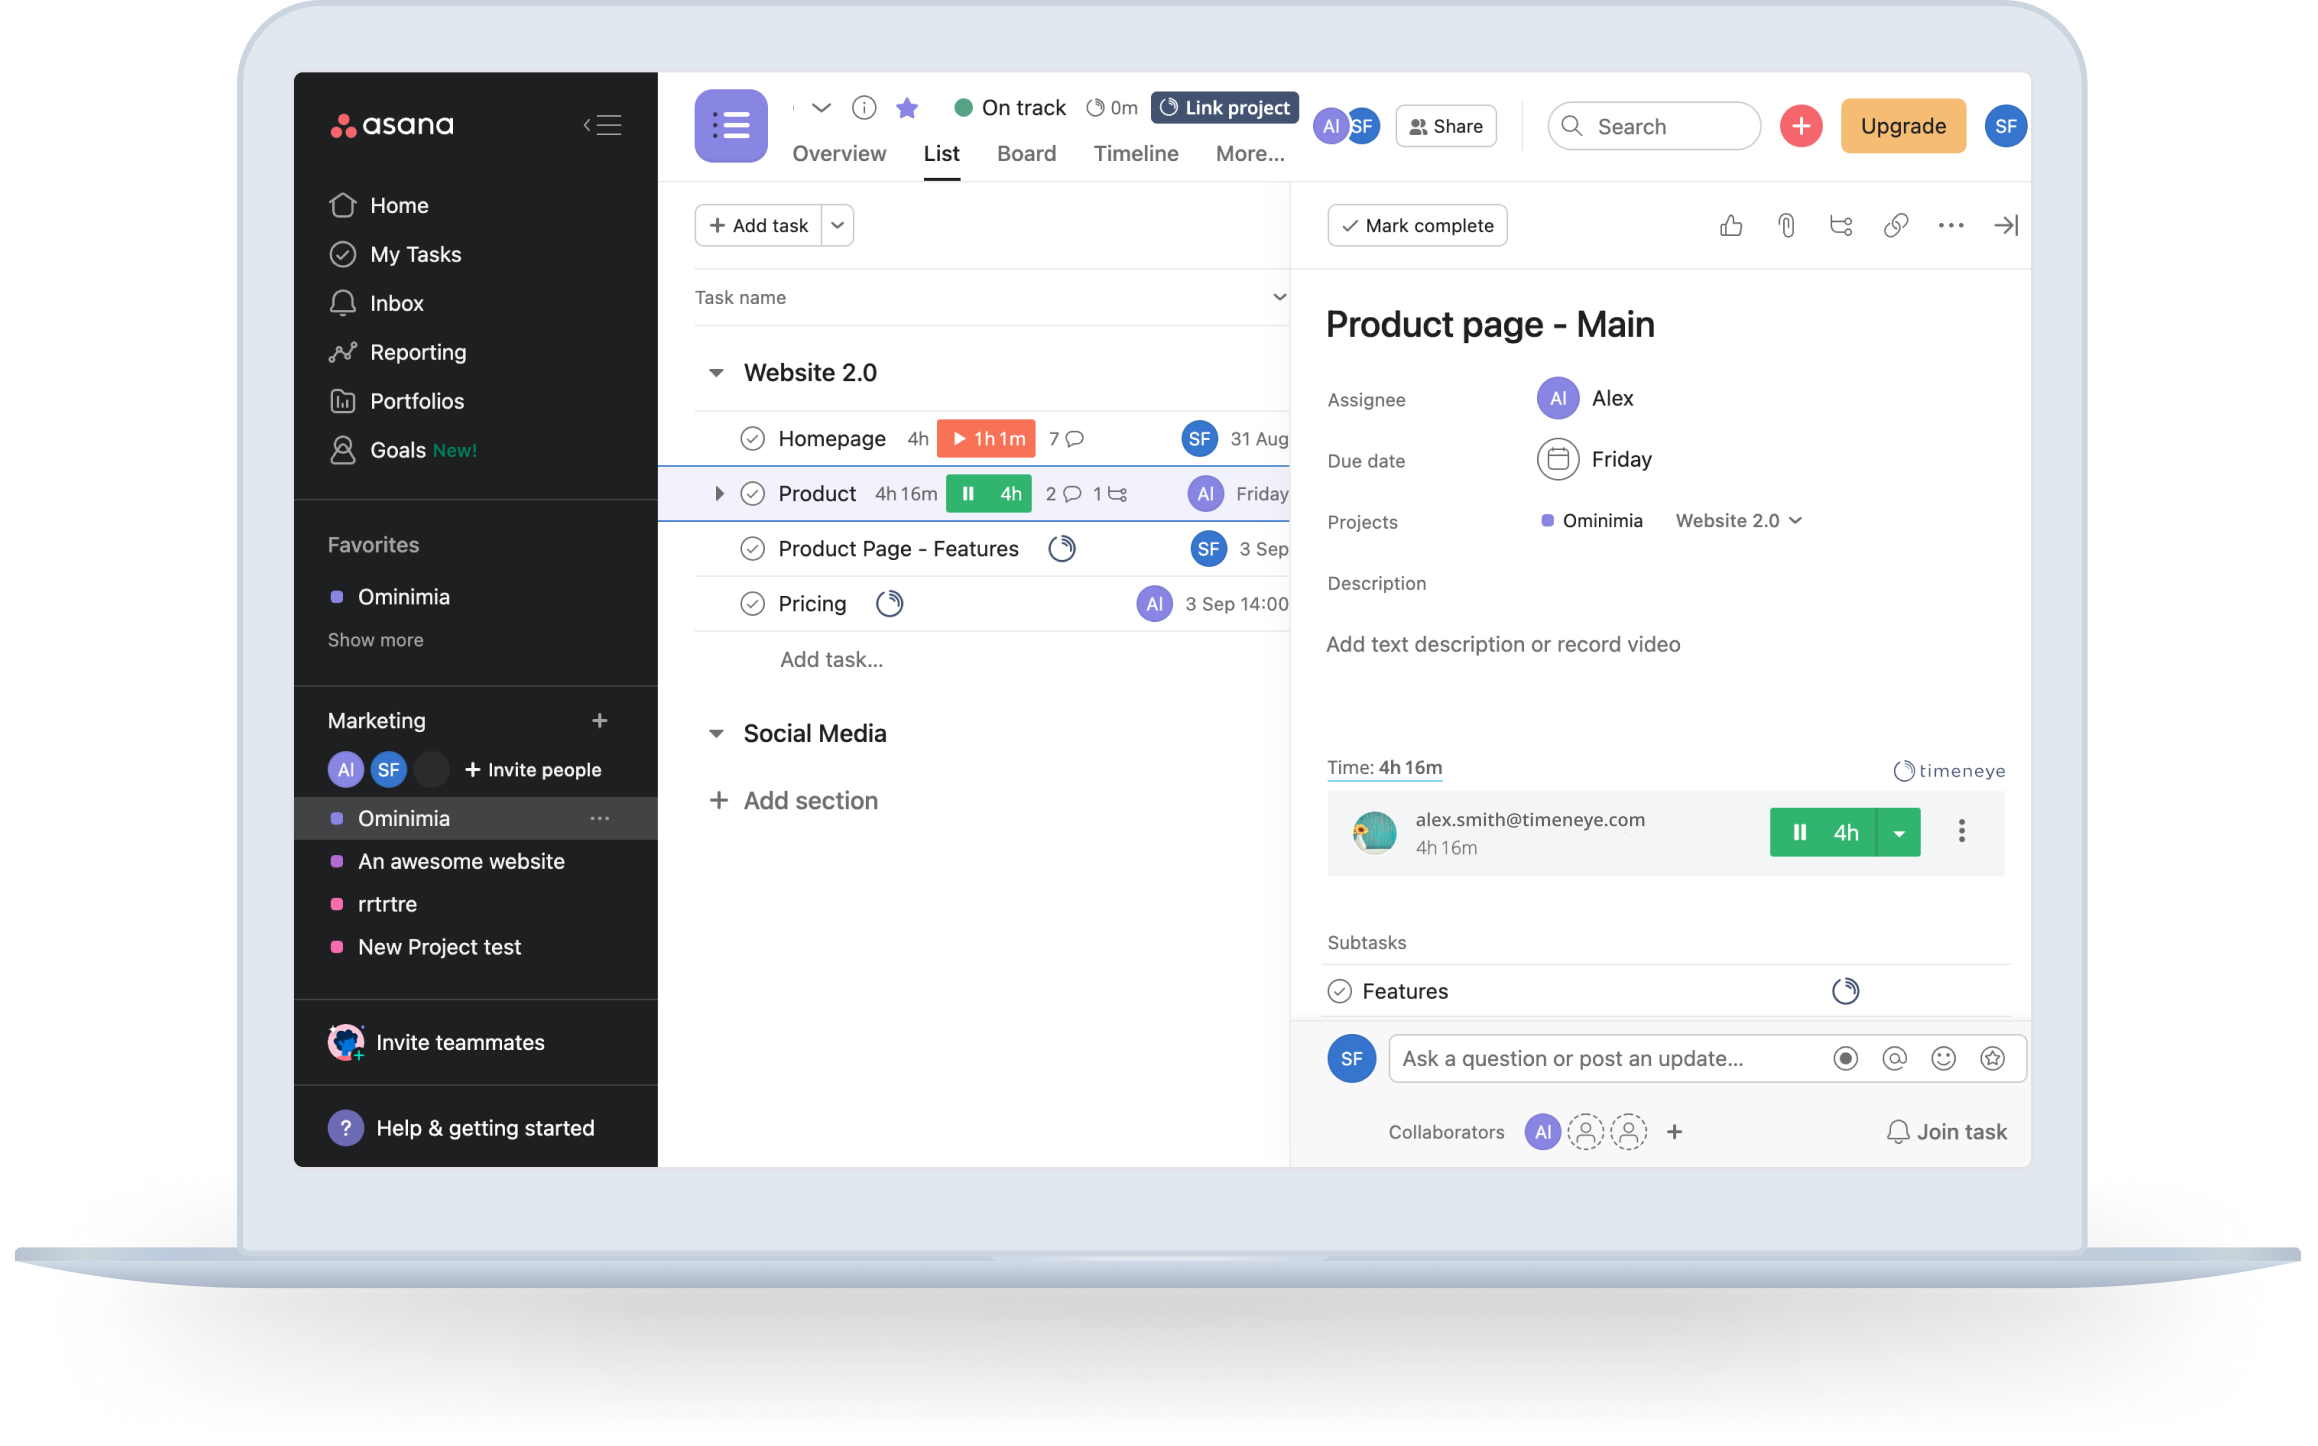Expand the Website 2.0 section

click(718, 371)
